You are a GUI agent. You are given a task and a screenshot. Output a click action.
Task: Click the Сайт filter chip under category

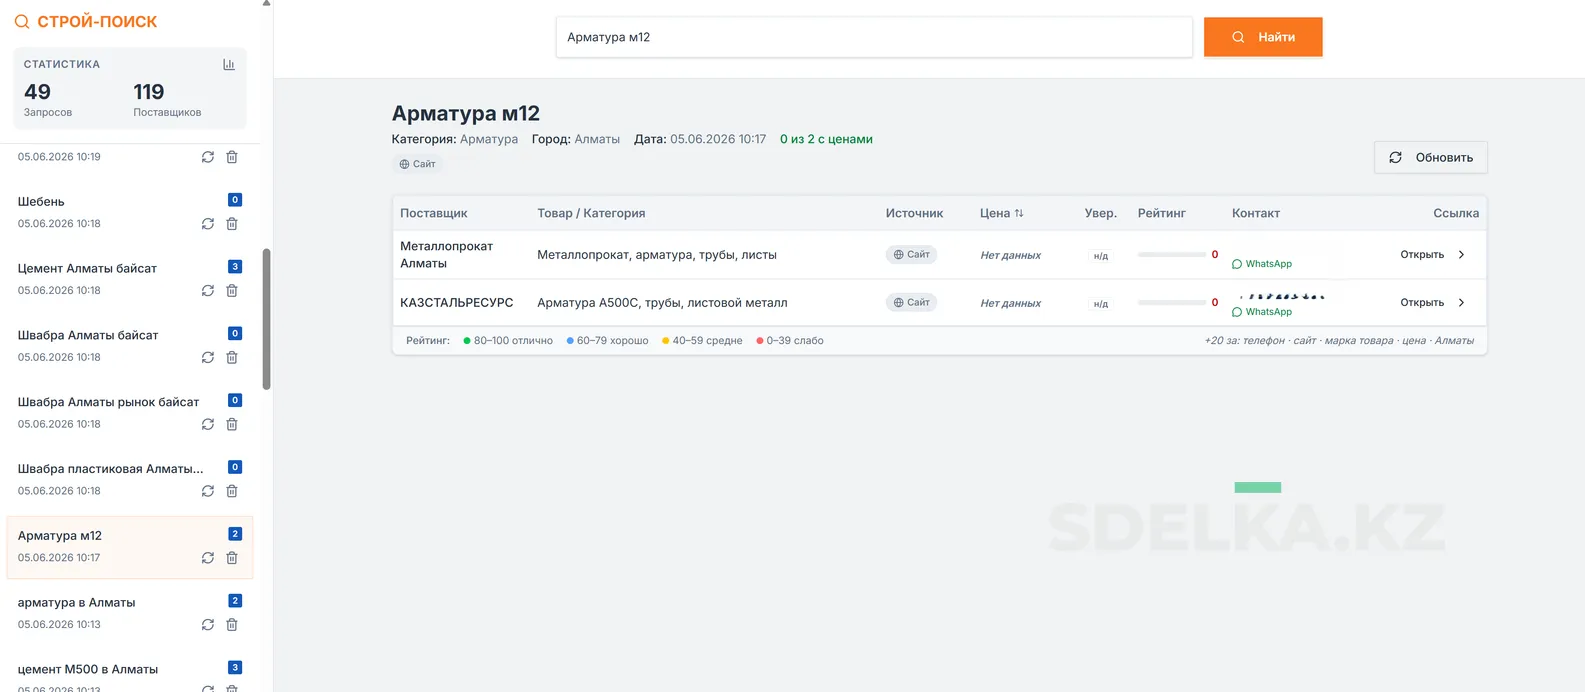pos(418,164)
